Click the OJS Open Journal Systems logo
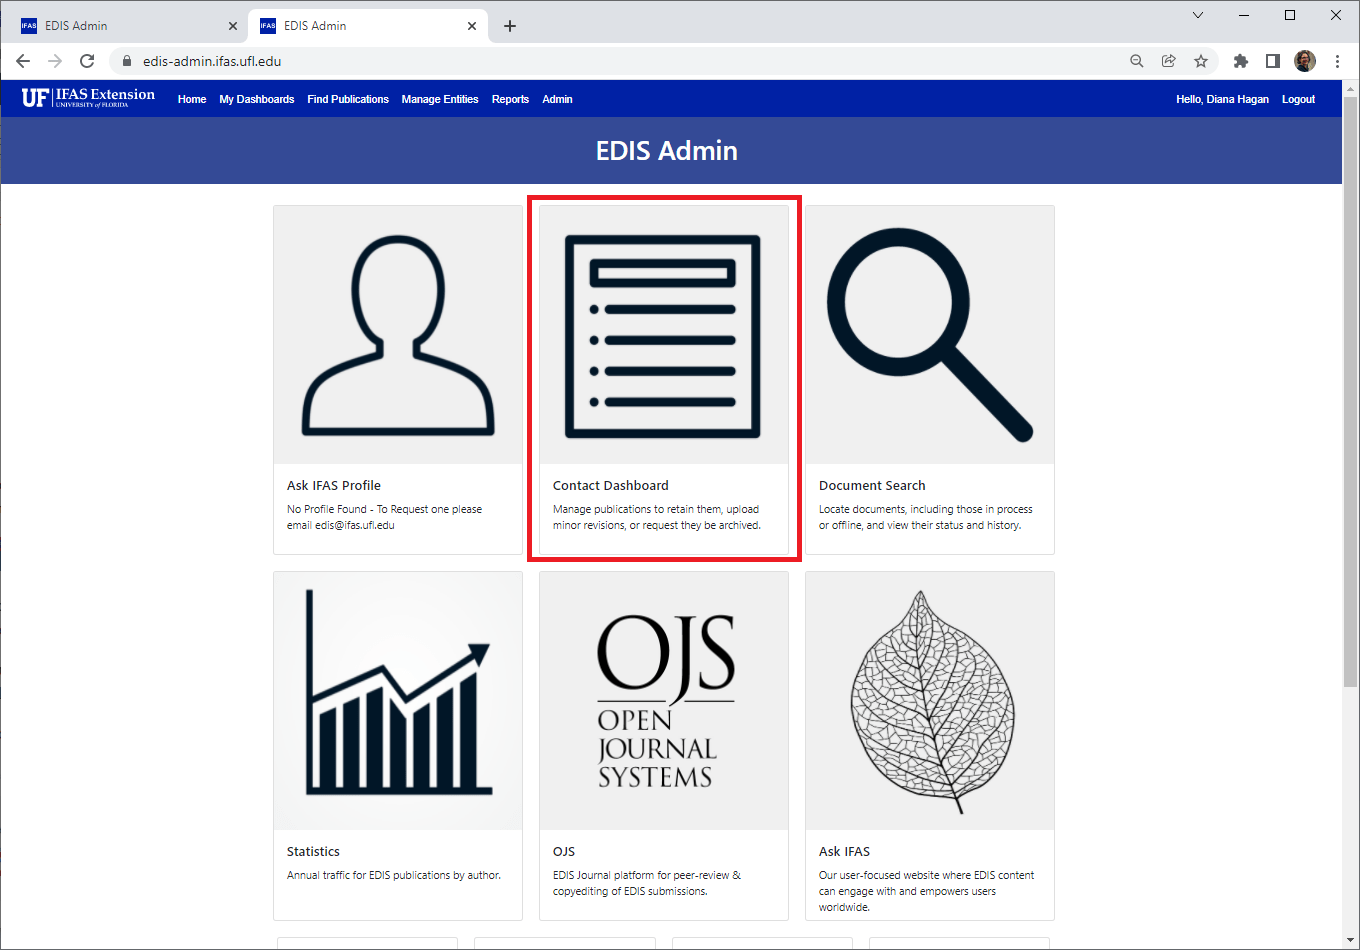This screenshot has height=950, width=1360. tap(663, 700)
